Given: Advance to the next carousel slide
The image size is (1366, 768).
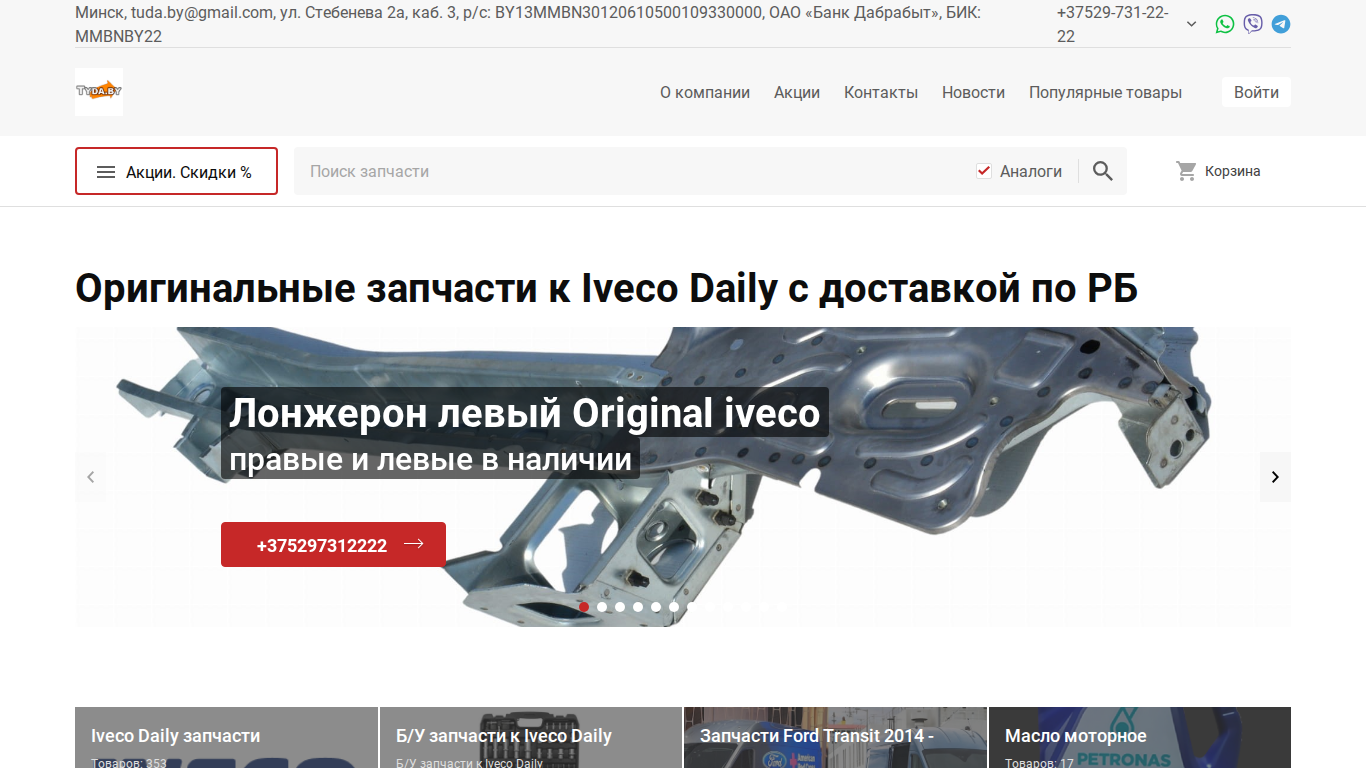Looking at the screenshot, I should click(1275, 477).
